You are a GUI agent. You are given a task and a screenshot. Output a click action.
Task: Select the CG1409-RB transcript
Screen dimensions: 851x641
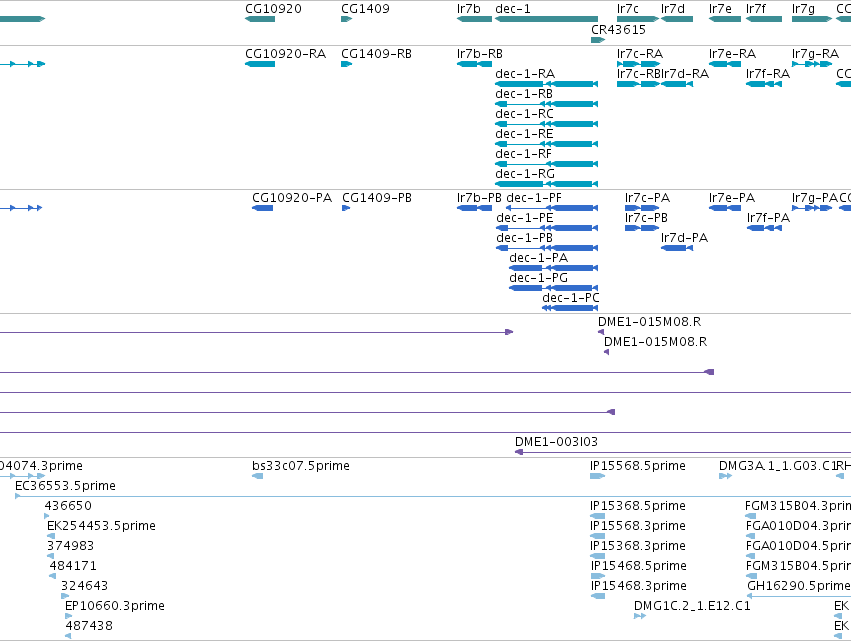(x=346, y=64)
